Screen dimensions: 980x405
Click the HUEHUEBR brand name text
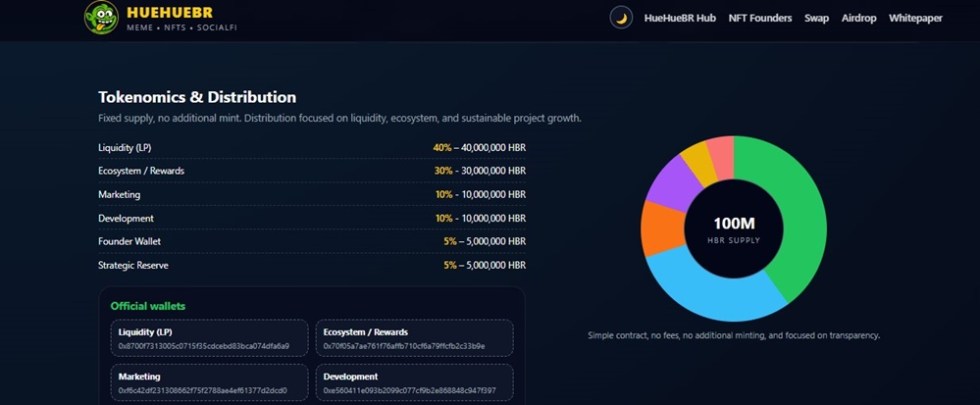point(167,12)
